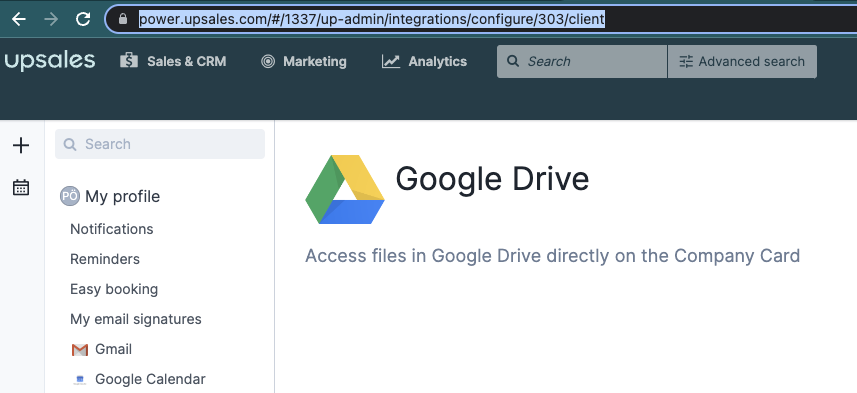Open the Marketing menu
The width and height of the screenshot is (857, 393).
point(304,61)
